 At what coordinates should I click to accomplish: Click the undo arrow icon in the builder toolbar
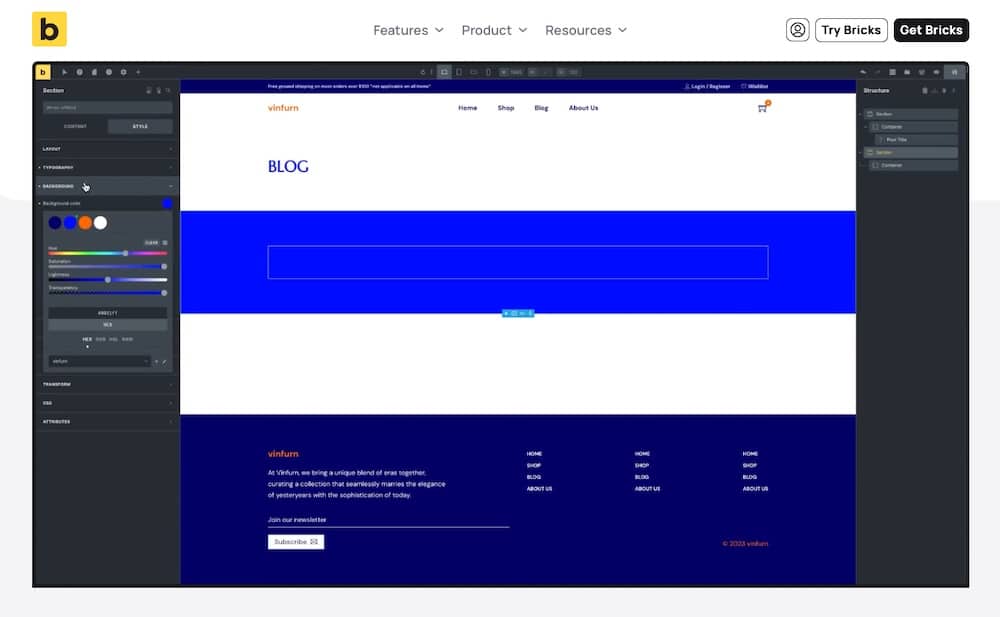863,71
